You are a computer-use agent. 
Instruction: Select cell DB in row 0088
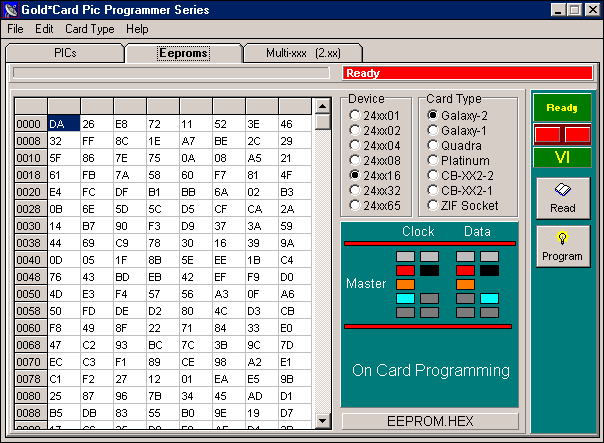[x=97, y=413]
